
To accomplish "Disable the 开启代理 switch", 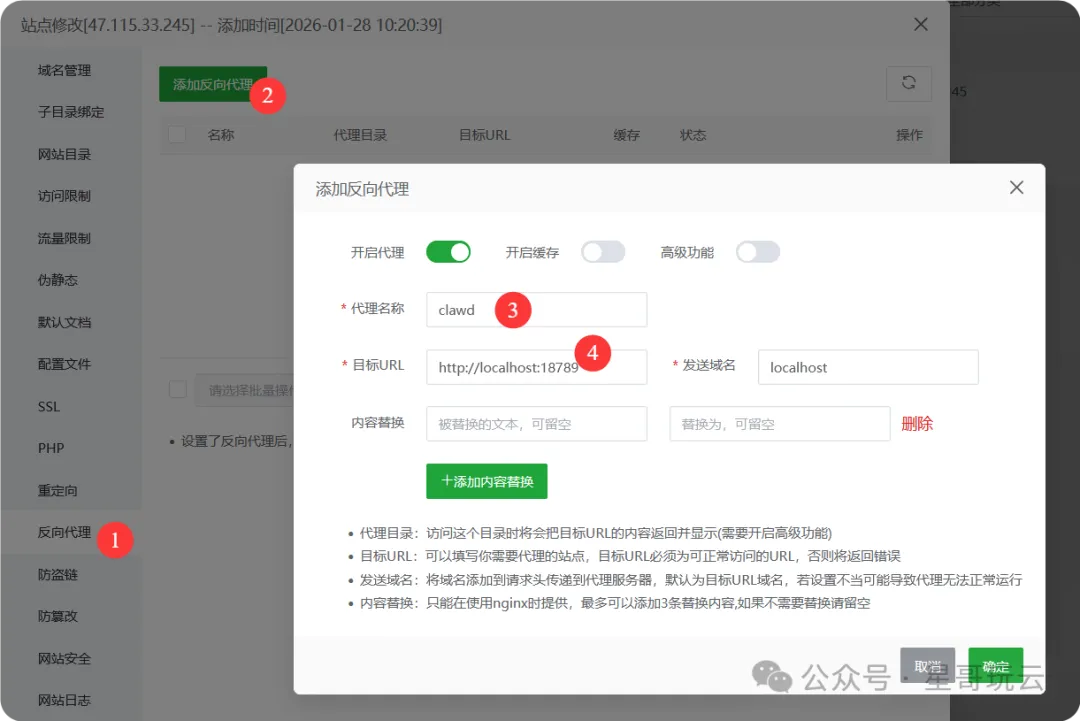I will pos(448,252).
